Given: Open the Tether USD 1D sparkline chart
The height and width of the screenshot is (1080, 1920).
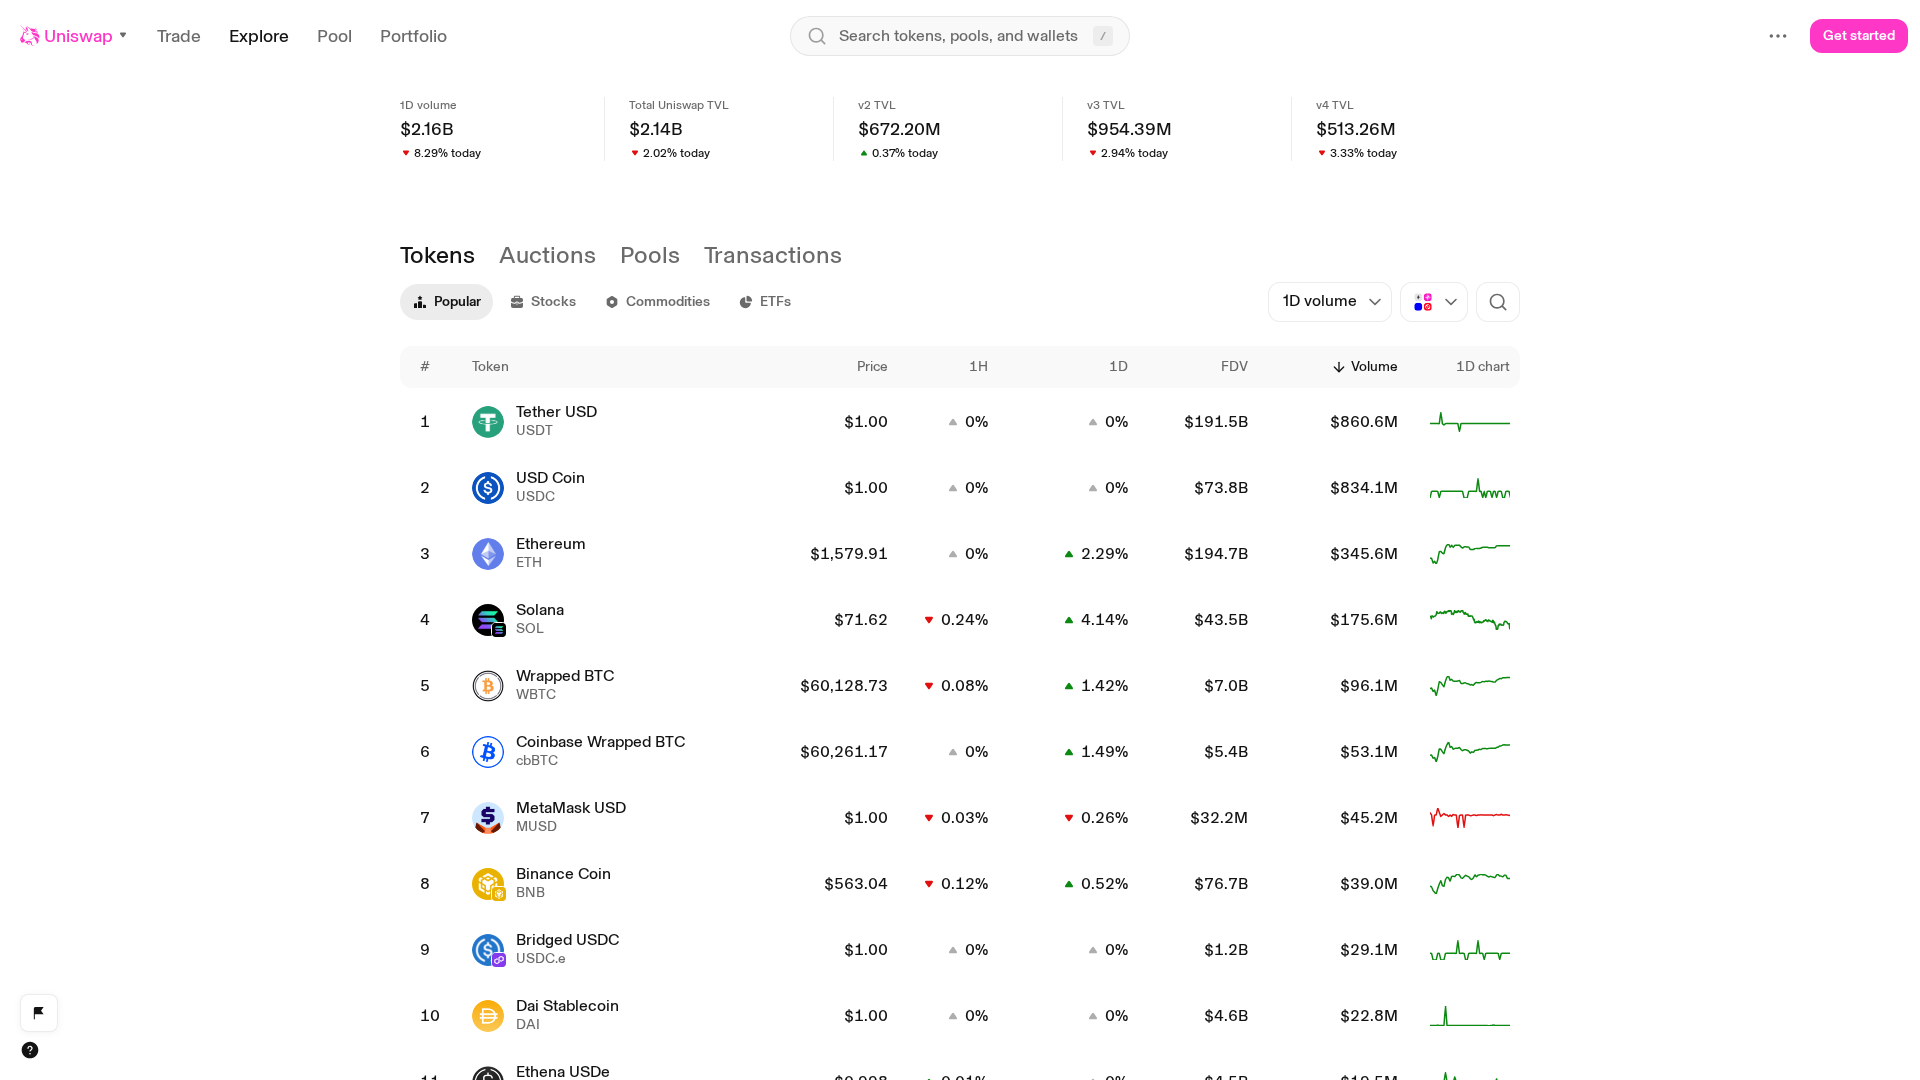Looking at the screenshot, I should pyautogui.click(x=1470, y=422).
